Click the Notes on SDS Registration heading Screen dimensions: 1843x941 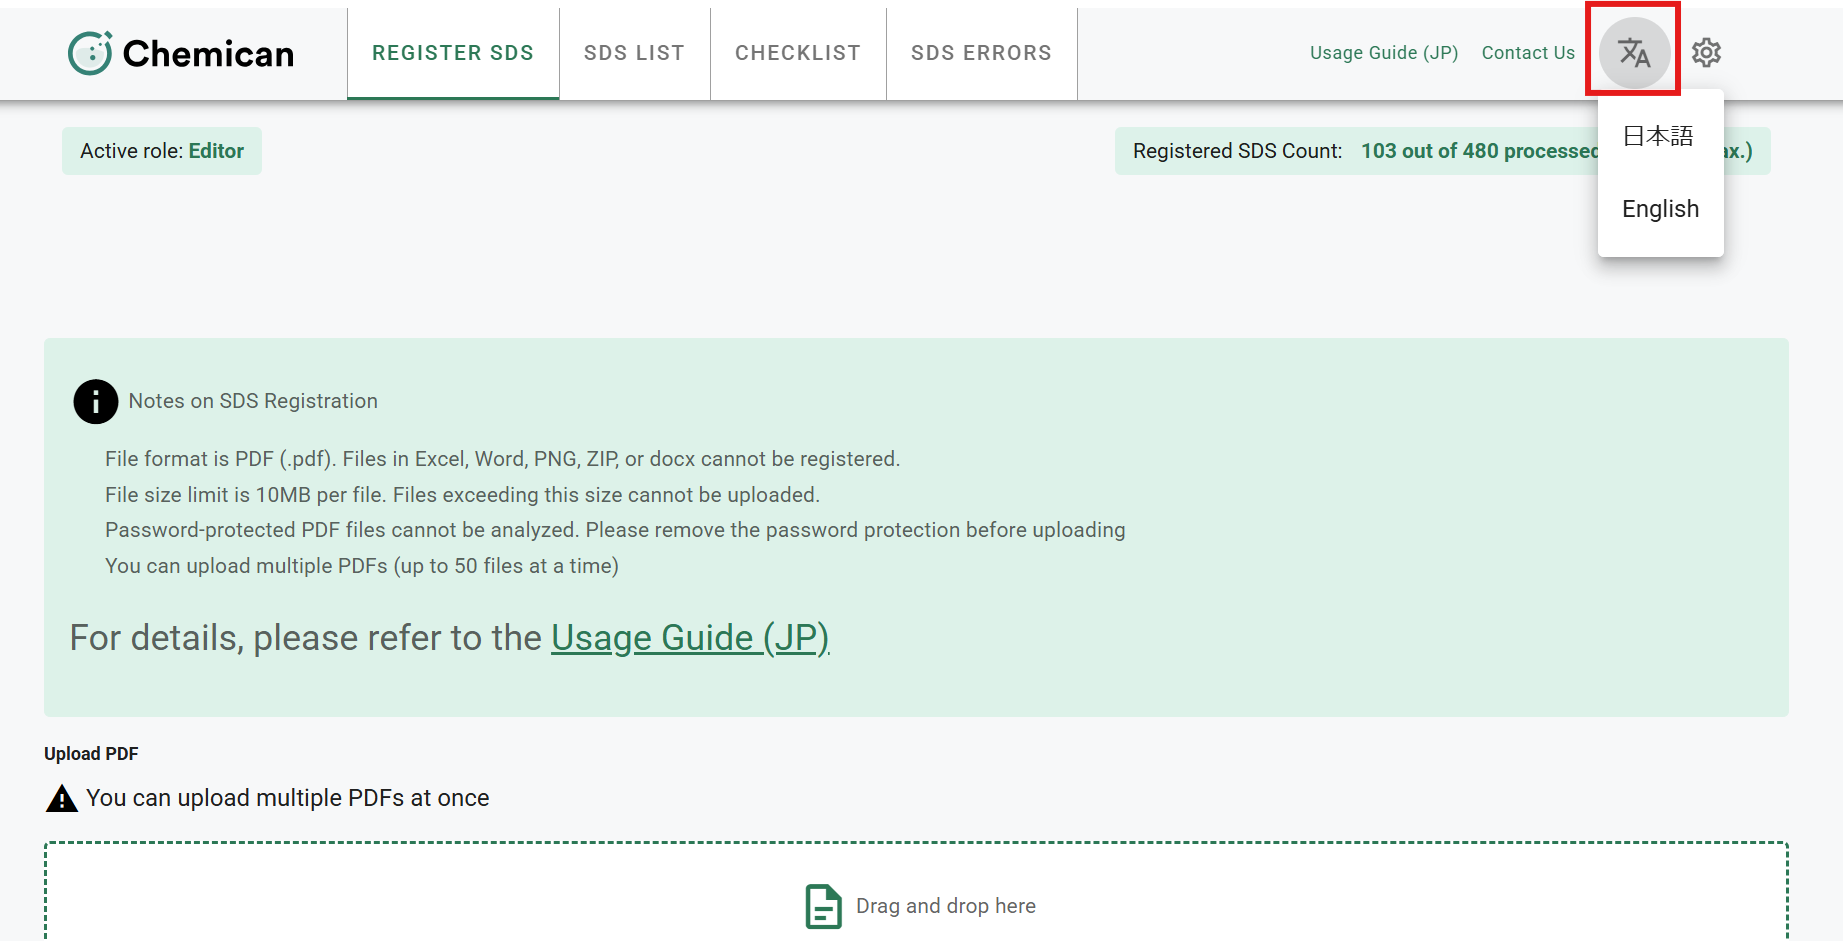click(x=253, y=401)
